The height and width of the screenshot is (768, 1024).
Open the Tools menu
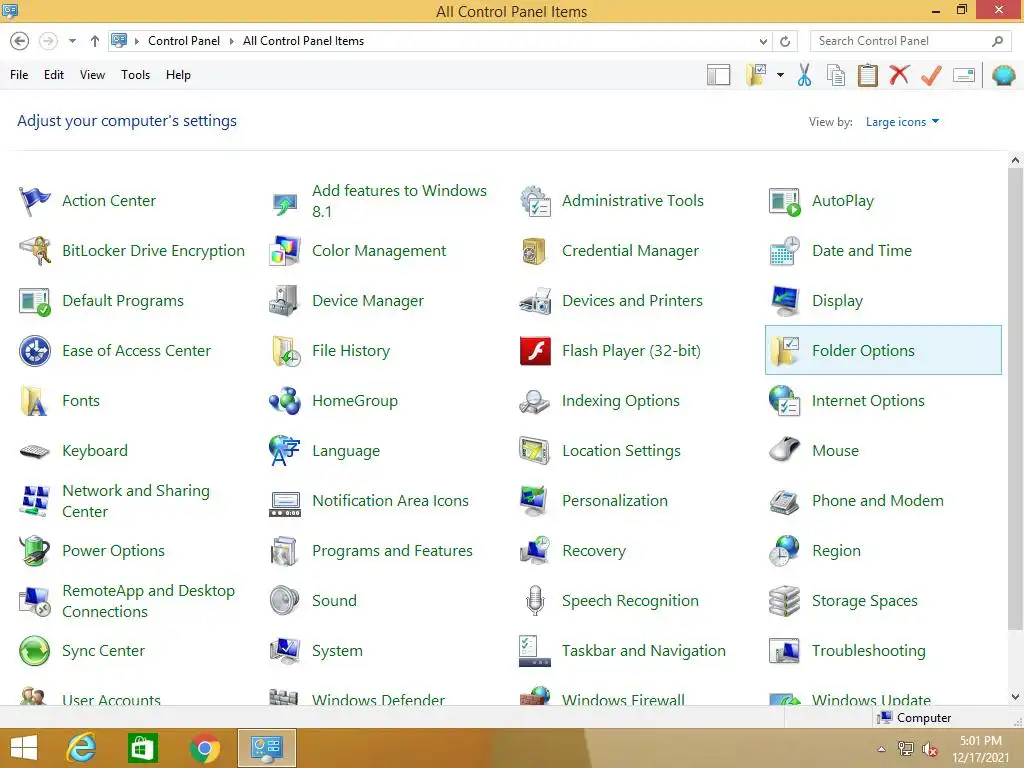(135, 75)
